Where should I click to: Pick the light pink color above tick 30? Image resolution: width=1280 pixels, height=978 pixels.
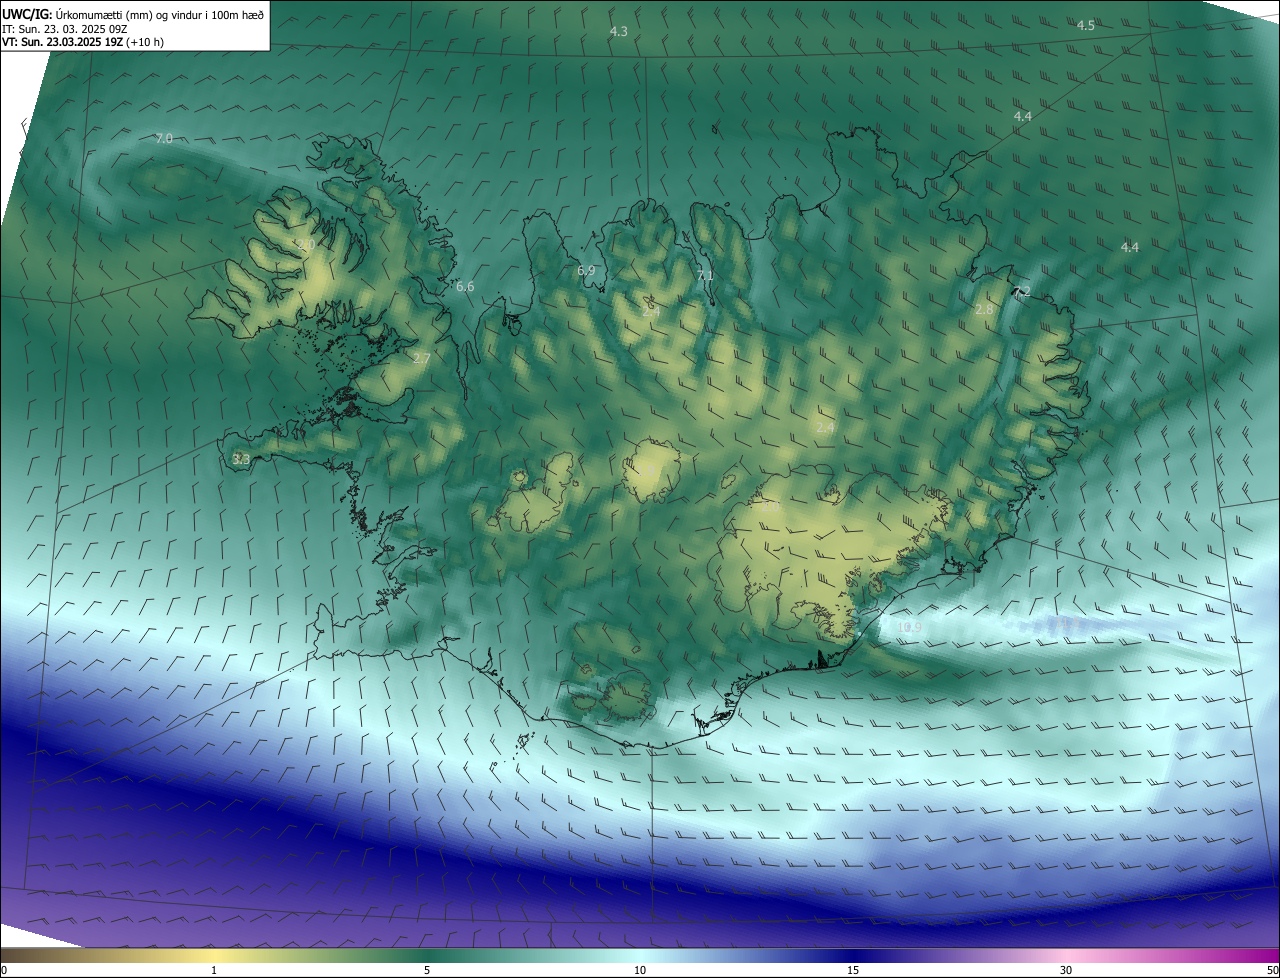tap(1066, 955)
